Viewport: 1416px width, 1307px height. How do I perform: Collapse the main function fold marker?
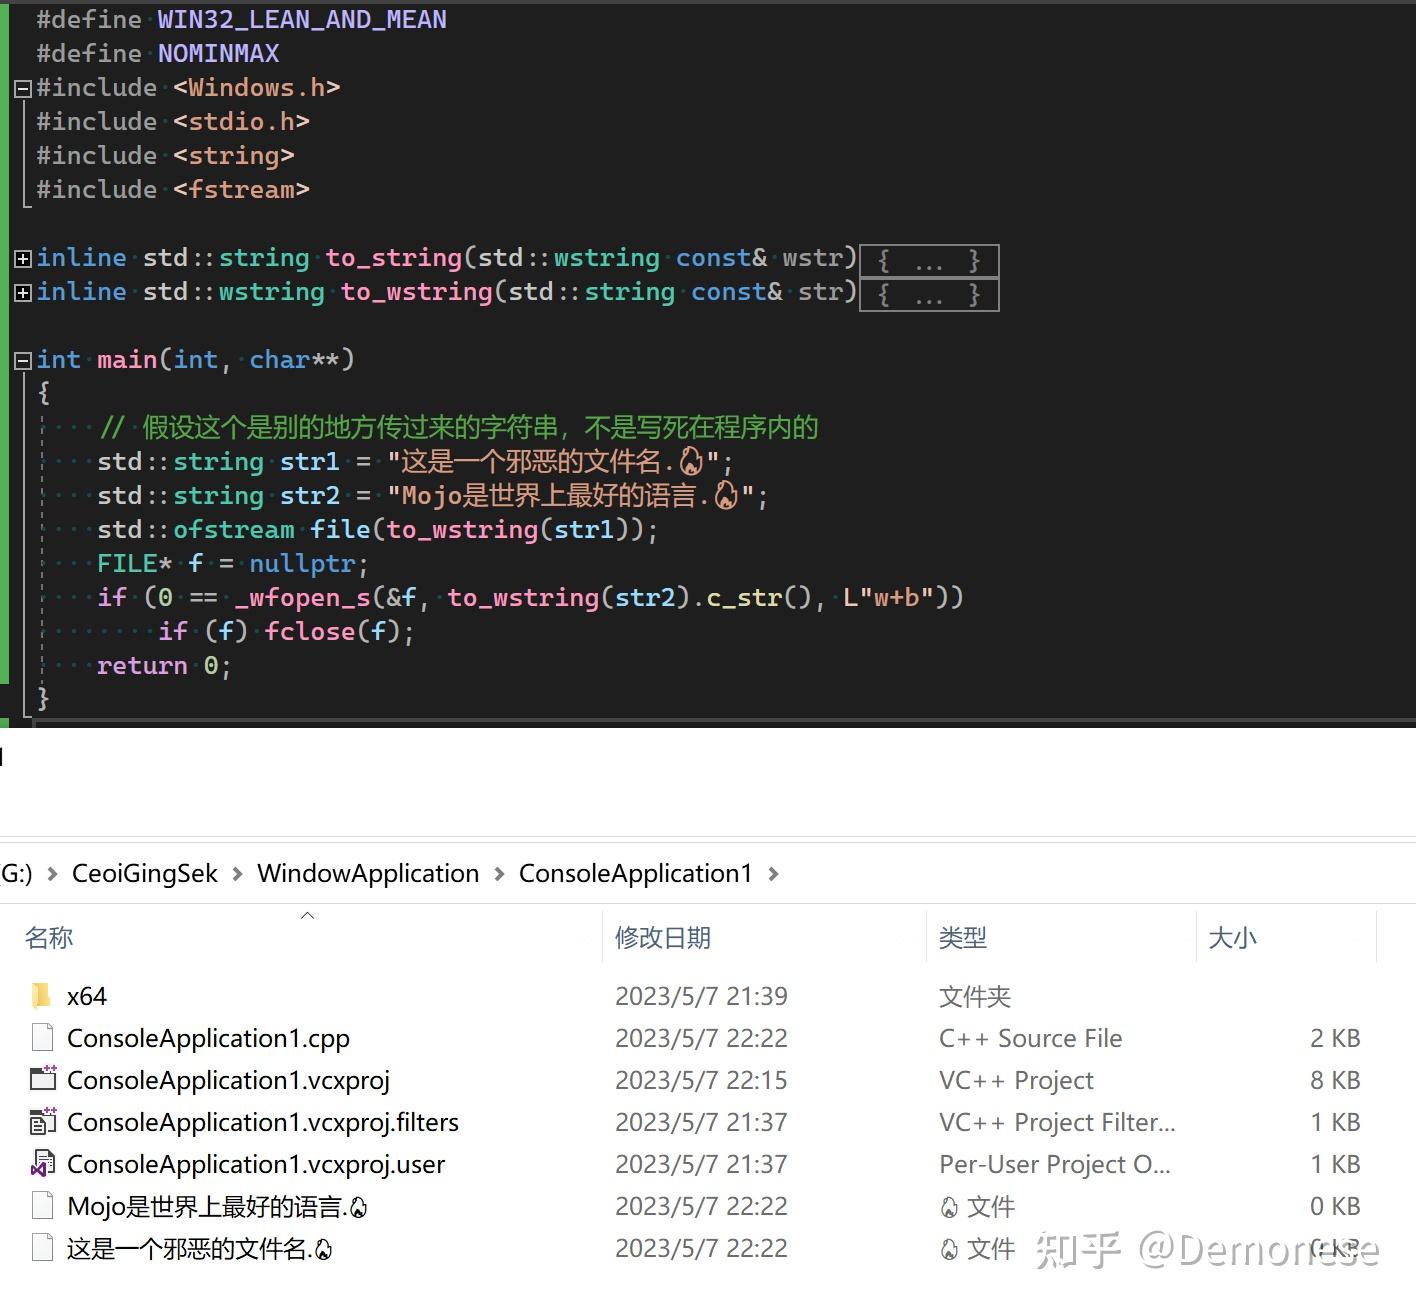(x=22, y=359)
